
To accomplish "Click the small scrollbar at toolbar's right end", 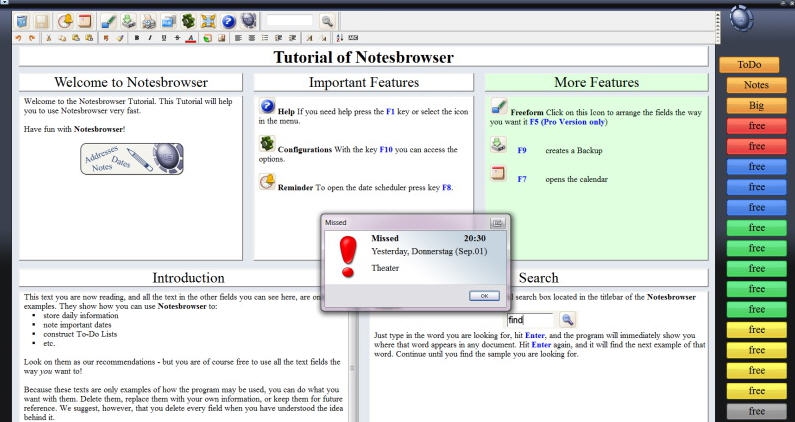I will pyautogui.click(x=717, y=28).
